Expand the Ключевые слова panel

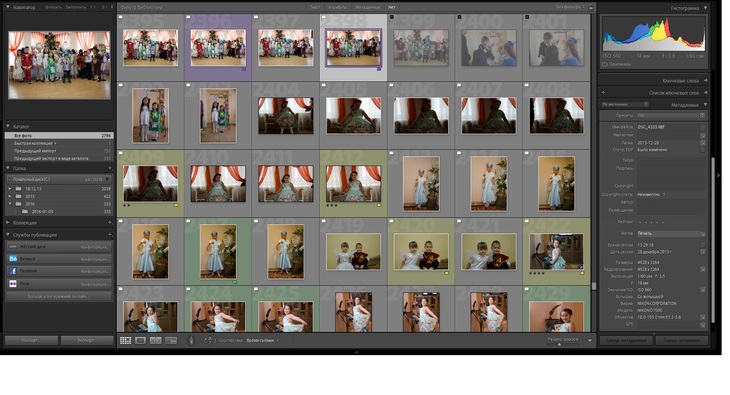[706, 81]
